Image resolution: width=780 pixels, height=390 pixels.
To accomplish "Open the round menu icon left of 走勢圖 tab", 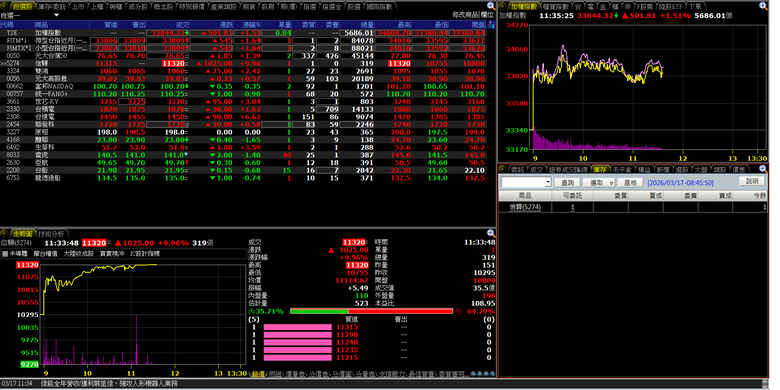I will click(x=4, y=233).
